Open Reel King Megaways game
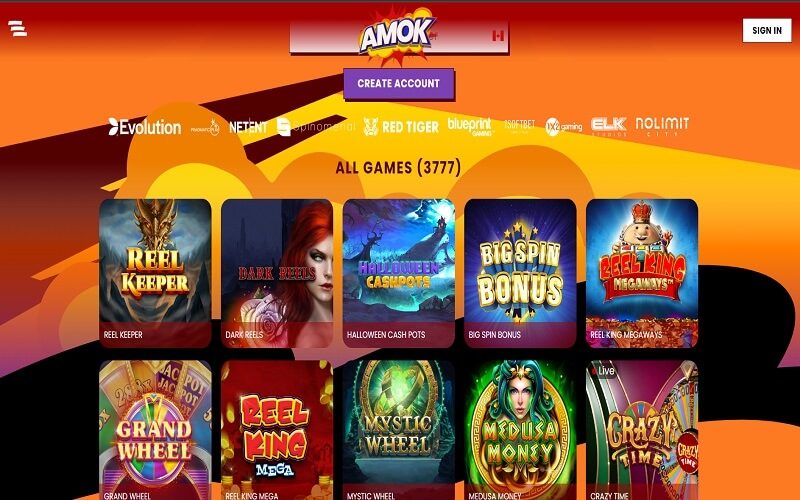Screen dimensions: 800x500 click(x=642, y=273)
